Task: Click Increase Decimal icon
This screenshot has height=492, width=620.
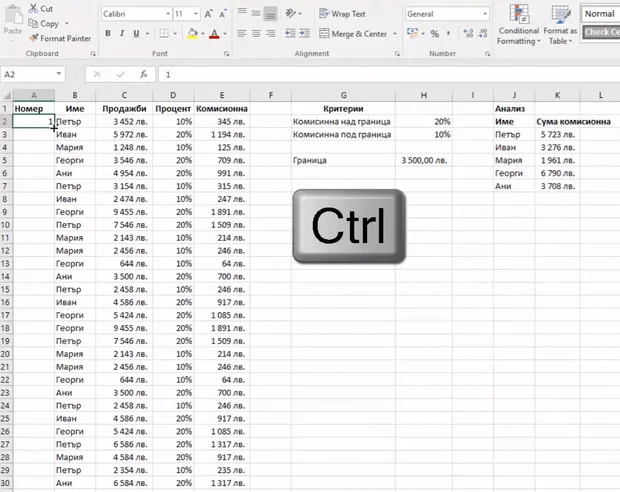Action: [468, 34]
